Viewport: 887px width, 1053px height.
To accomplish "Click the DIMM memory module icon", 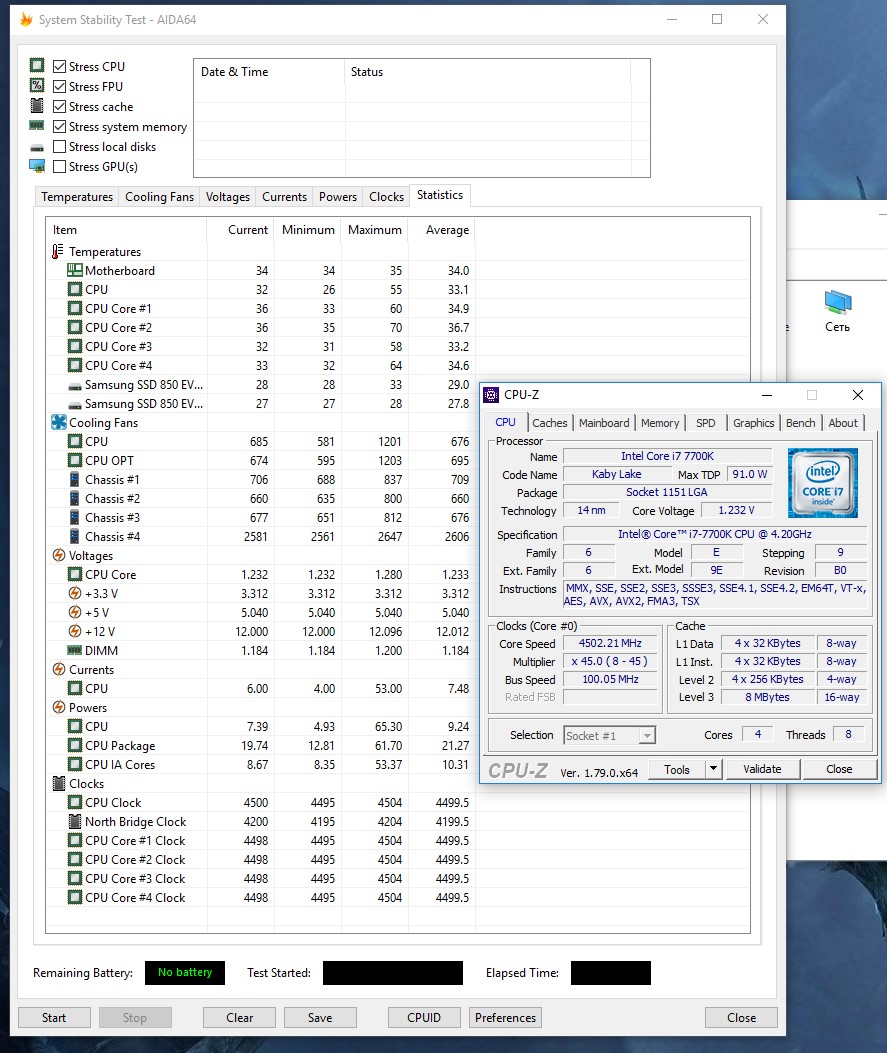I will pos(75,650).
